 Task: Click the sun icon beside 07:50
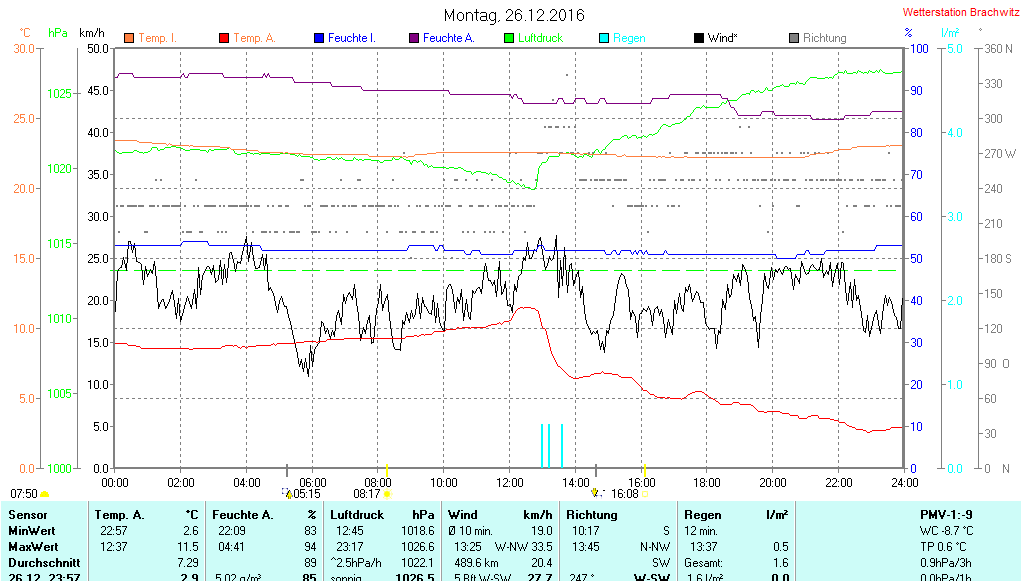point(44,494)
